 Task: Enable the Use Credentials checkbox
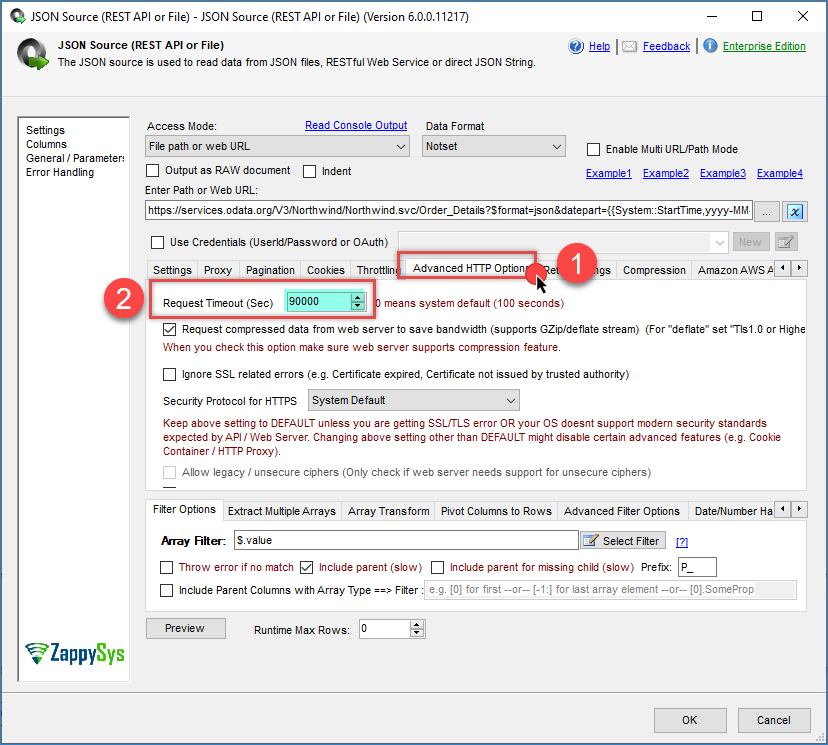[x=157, y=242]
